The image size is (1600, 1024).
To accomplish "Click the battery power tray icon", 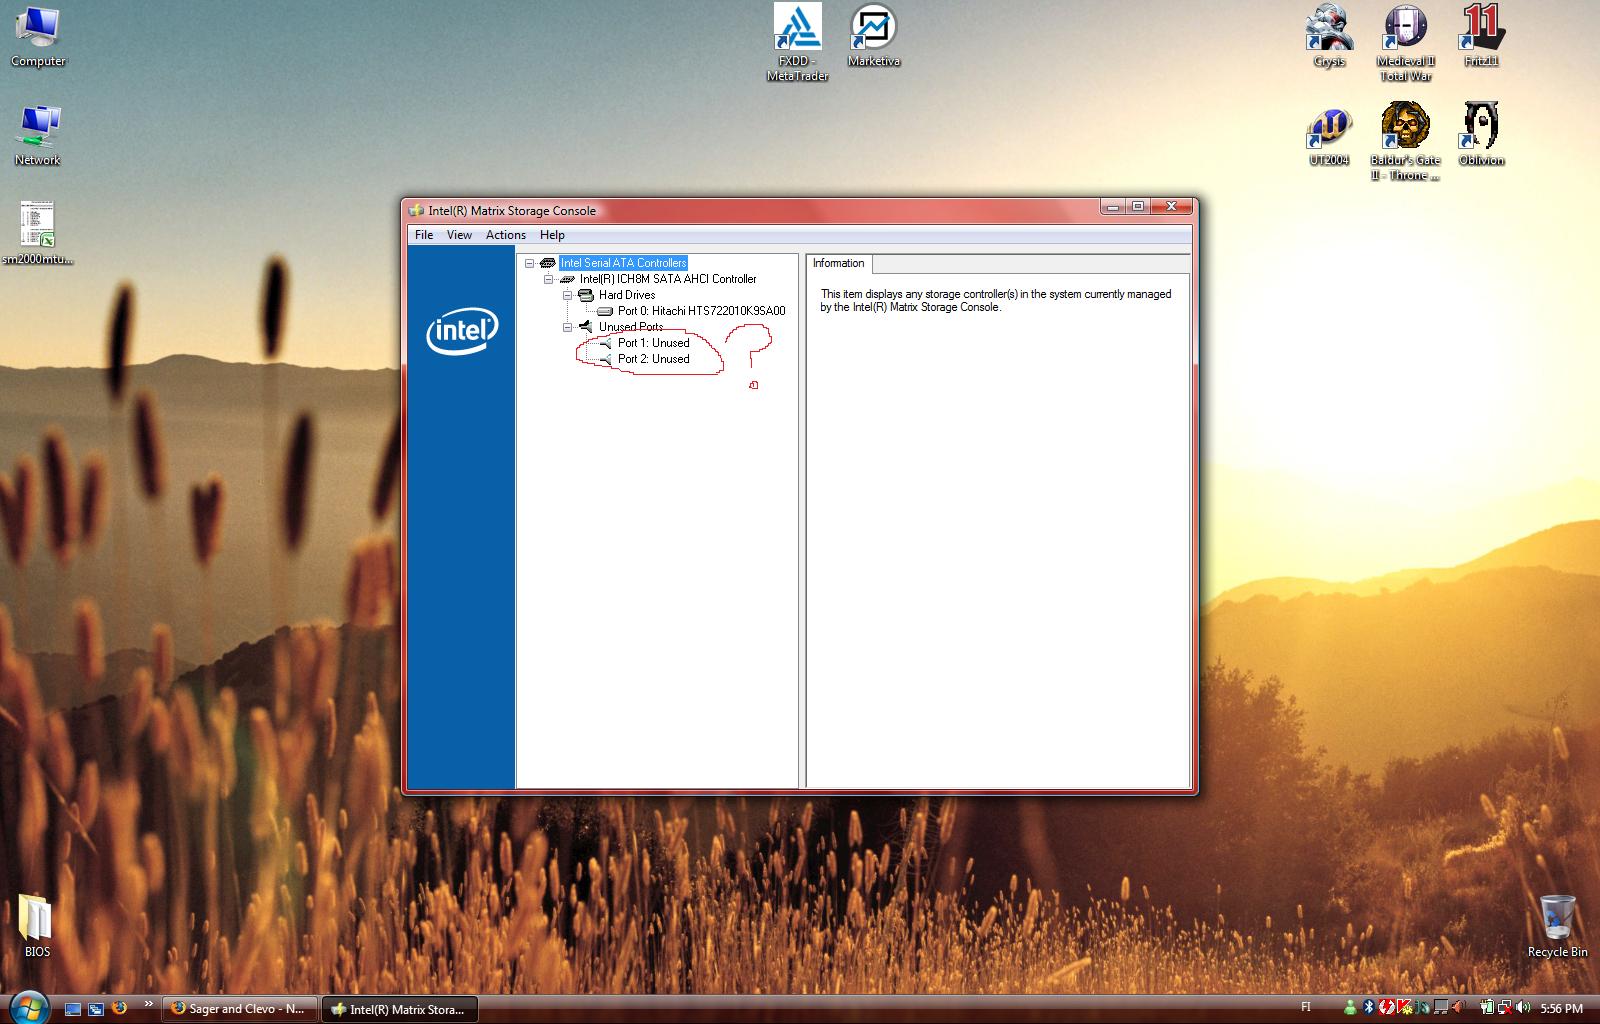I will 1489,1008.
